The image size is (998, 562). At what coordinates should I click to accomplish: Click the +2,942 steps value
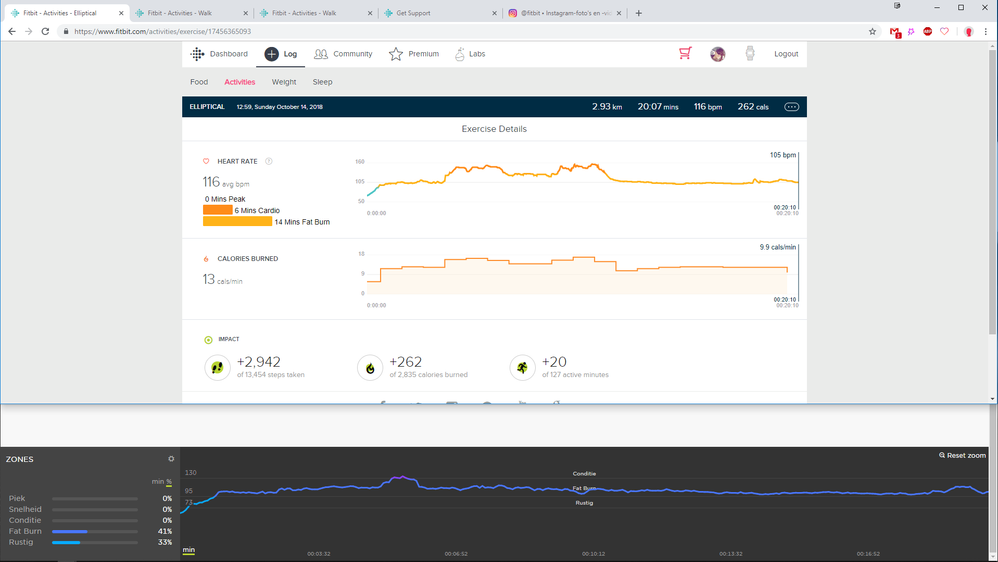coord(258,362)
